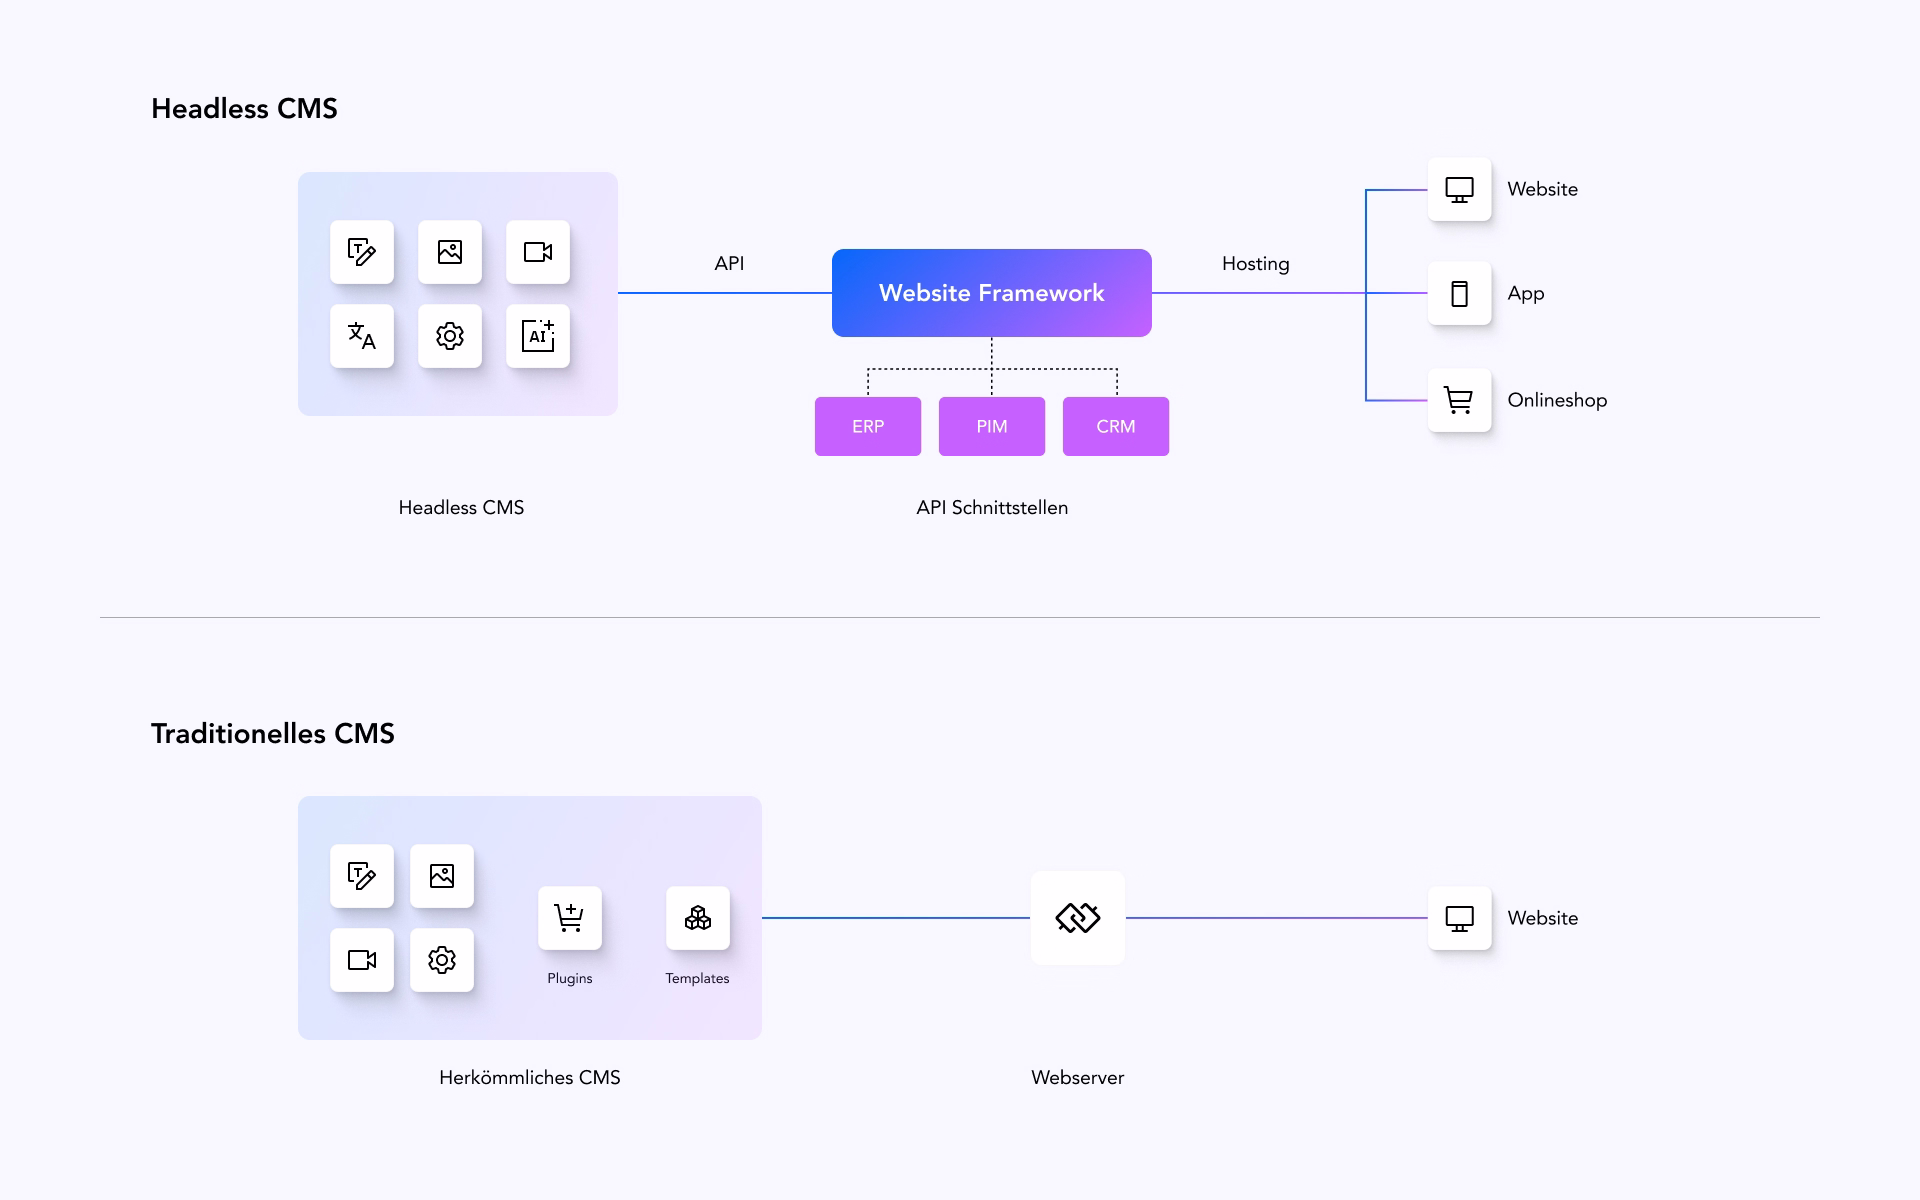
Task: Click the App smartphone icon
Action: pyautogui.click(x=1459, y=293)
